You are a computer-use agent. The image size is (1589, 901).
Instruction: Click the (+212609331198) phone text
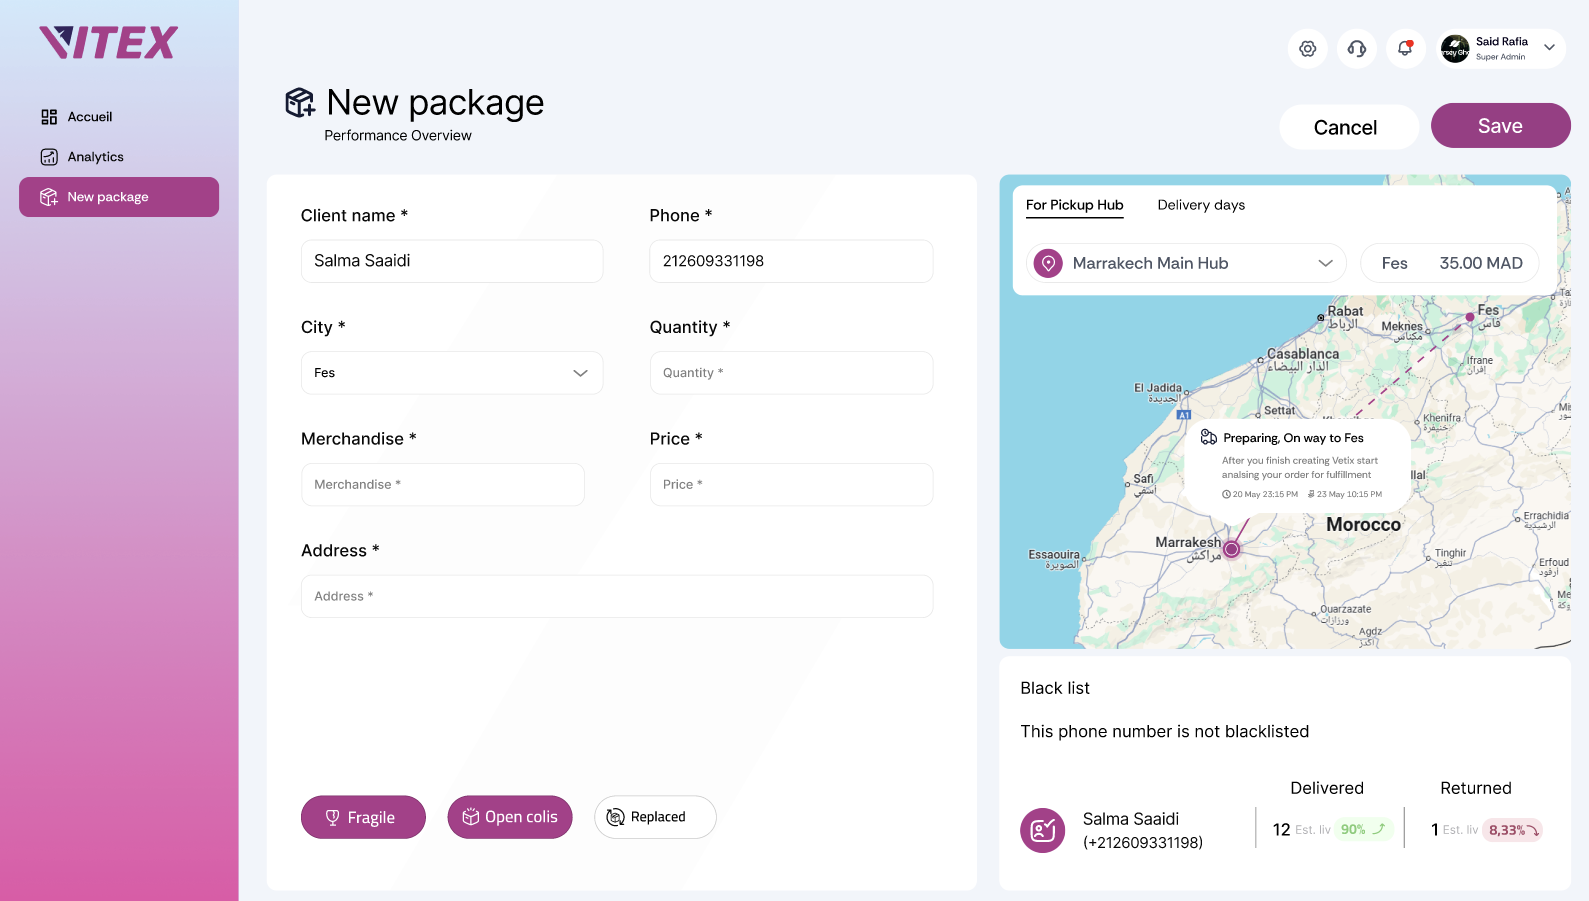(1143, 843)
